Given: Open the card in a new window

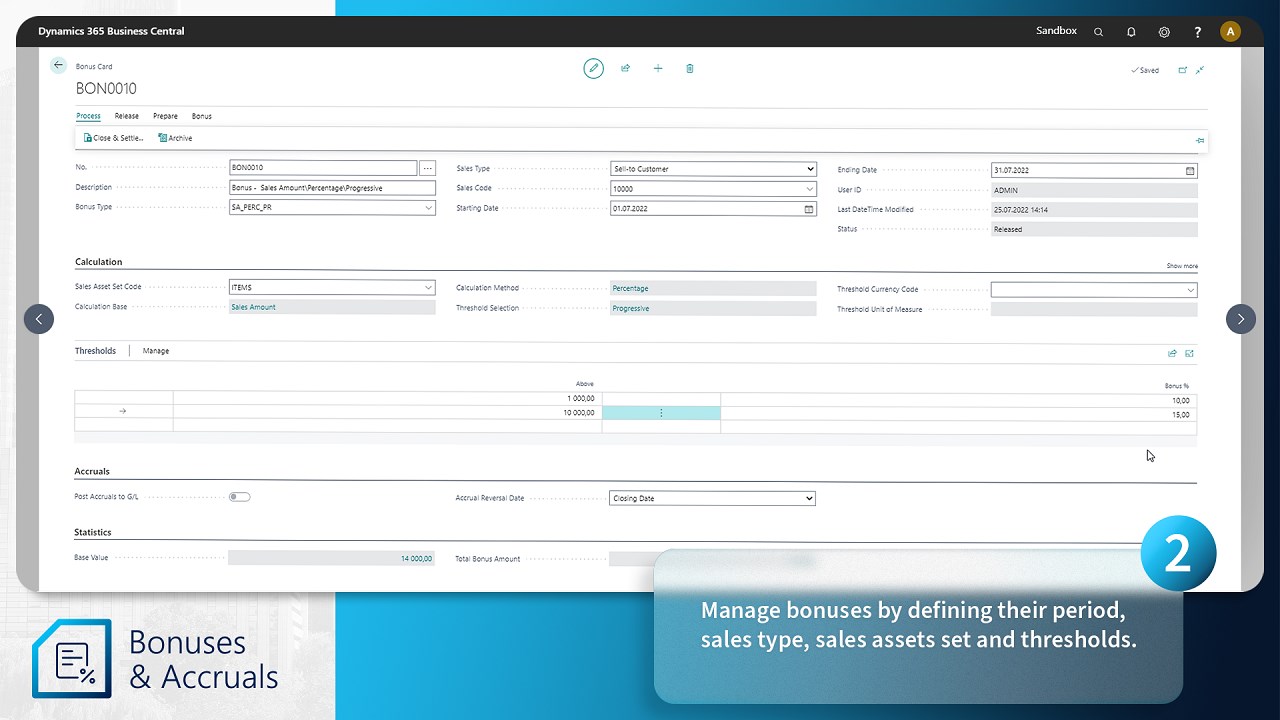Looking at the screenshot, I should 1183,70.
